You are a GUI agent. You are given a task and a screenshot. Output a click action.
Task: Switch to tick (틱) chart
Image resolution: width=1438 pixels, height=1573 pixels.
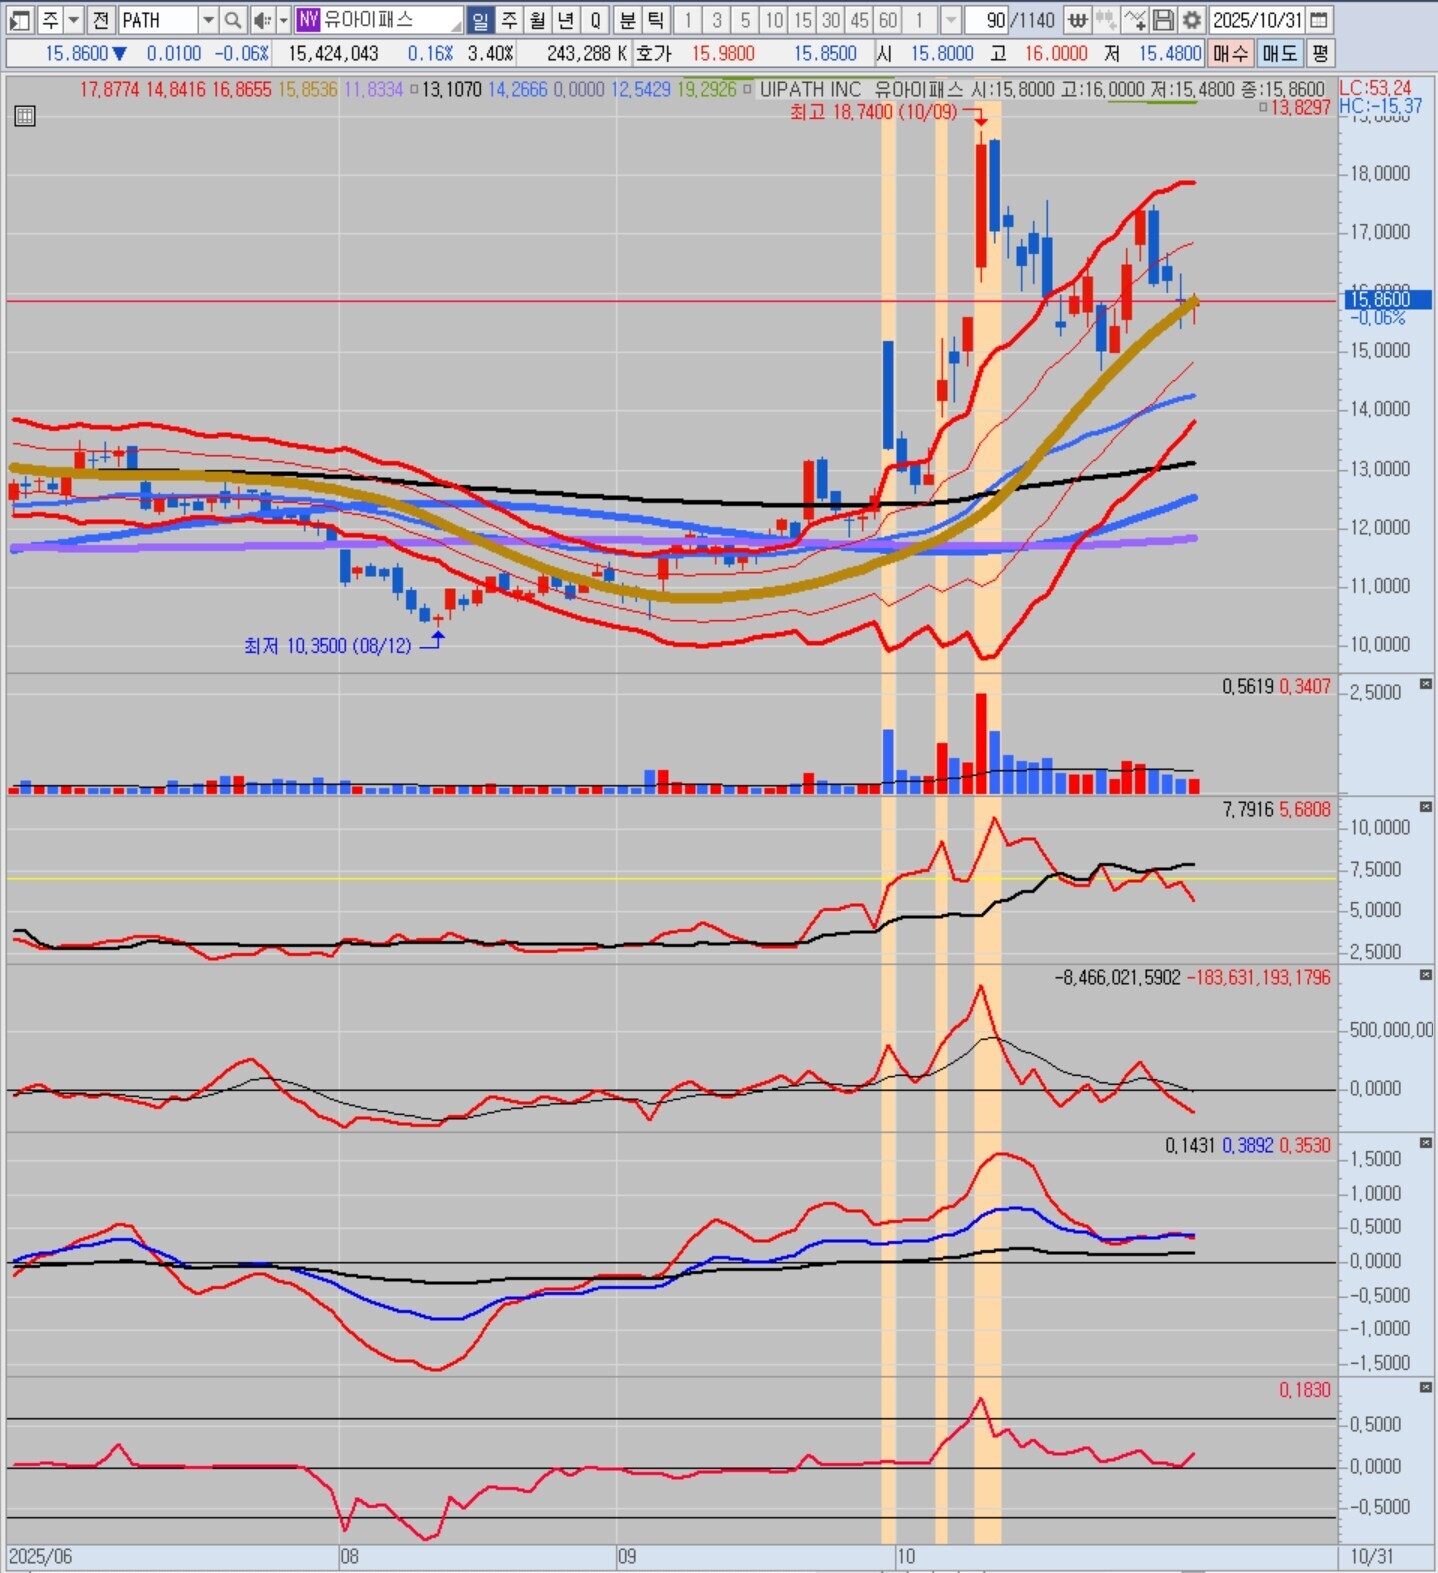point(656,20)
